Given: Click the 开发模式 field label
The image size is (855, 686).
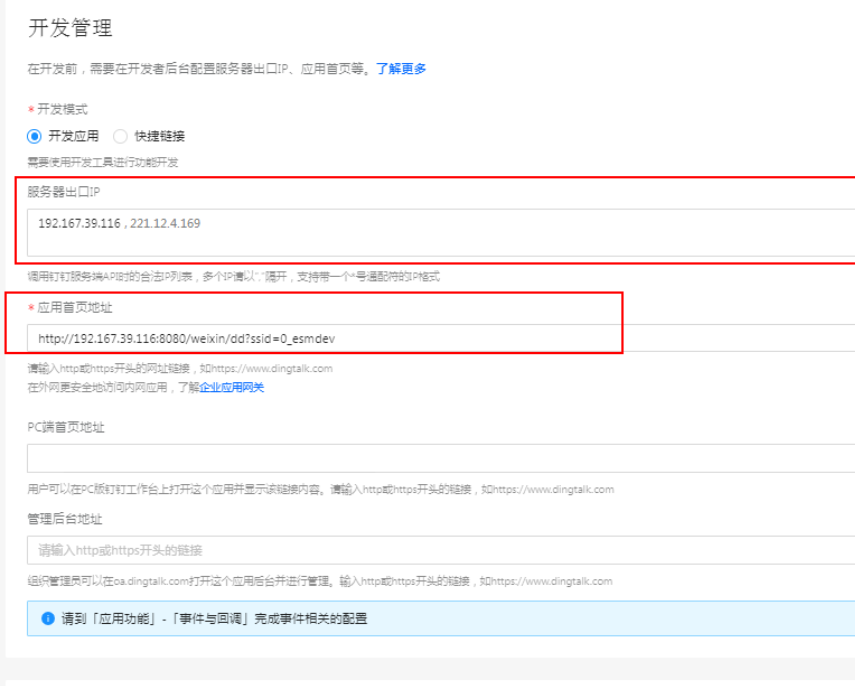Looking at the screenshot, I should (62, 109).
